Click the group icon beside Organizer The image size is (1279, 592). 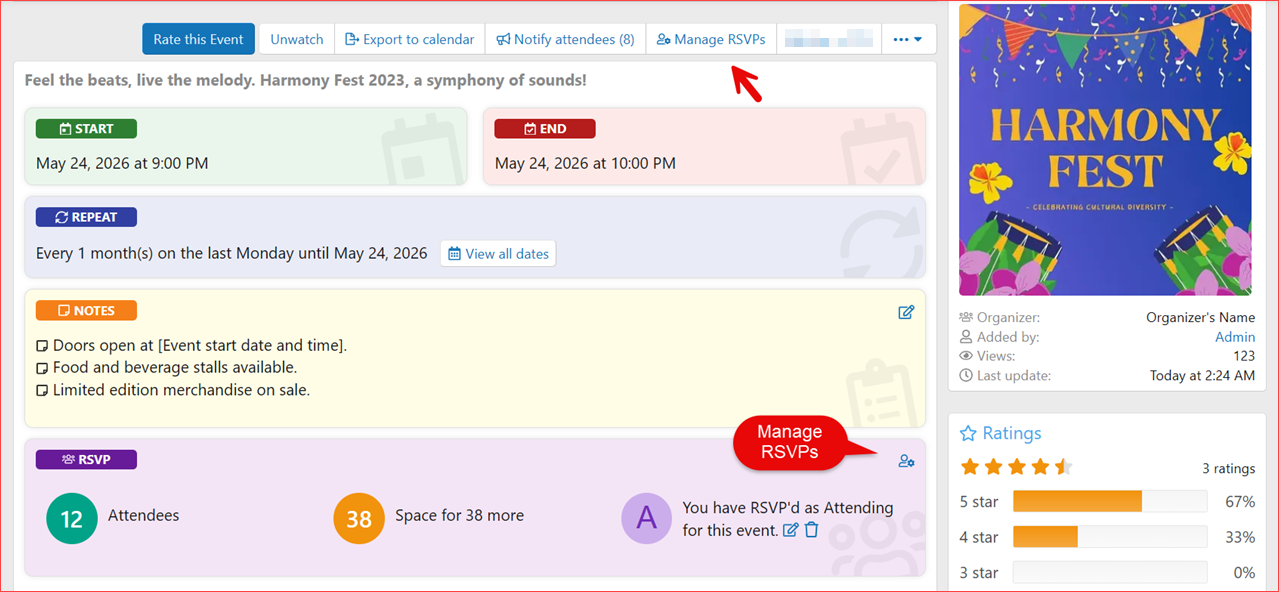click(966, 318)
